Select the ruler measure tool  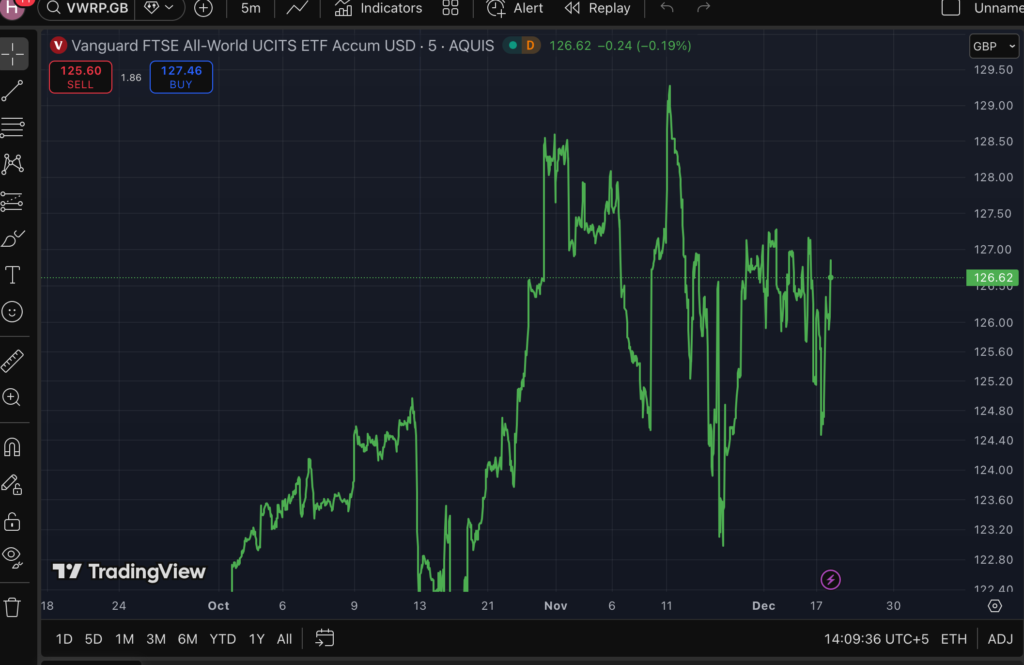point(13,361)
